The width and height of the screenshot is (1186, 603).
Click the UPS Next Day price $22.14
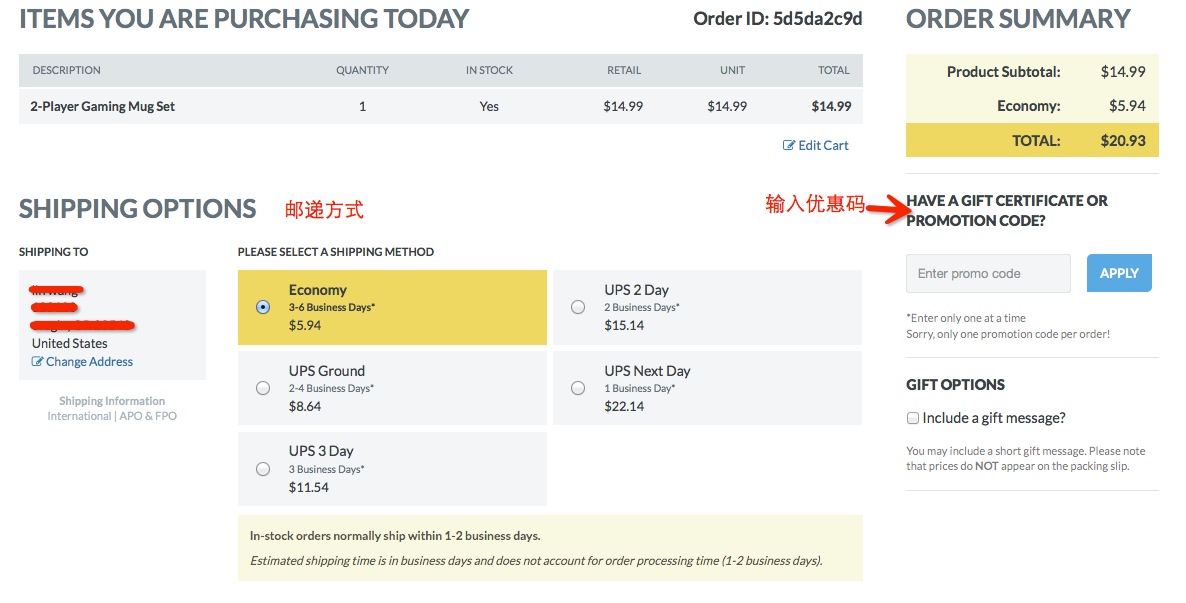pos(624,406)
